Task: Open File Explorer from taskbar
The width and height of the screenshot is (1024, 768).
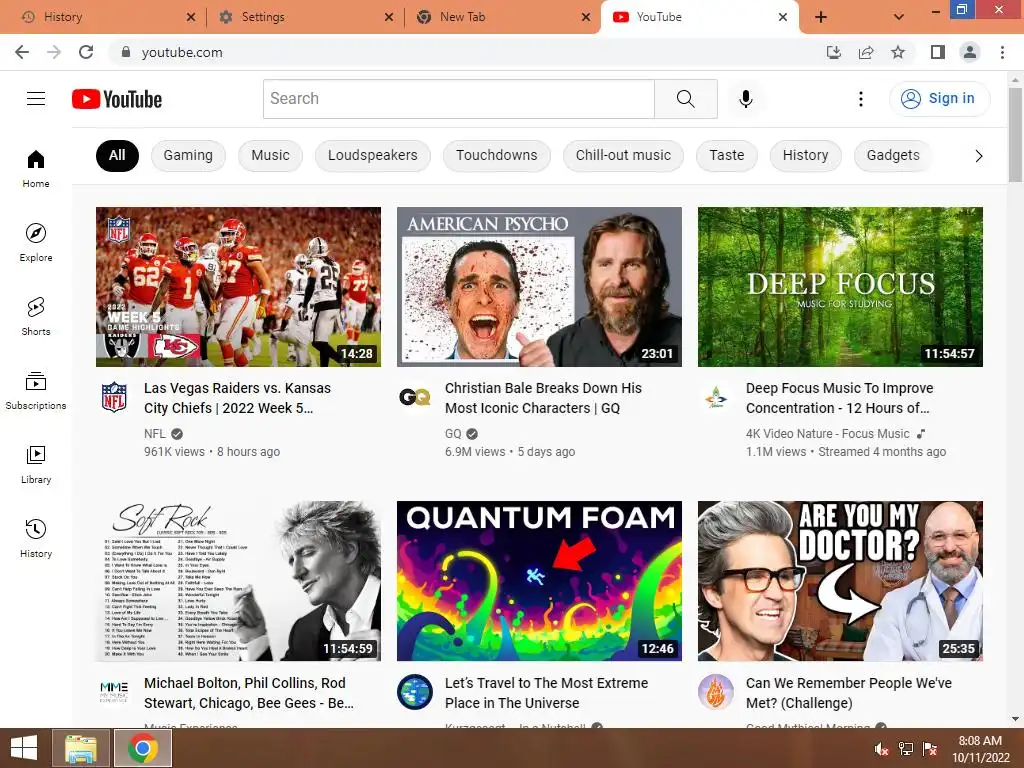Action: 81,748
